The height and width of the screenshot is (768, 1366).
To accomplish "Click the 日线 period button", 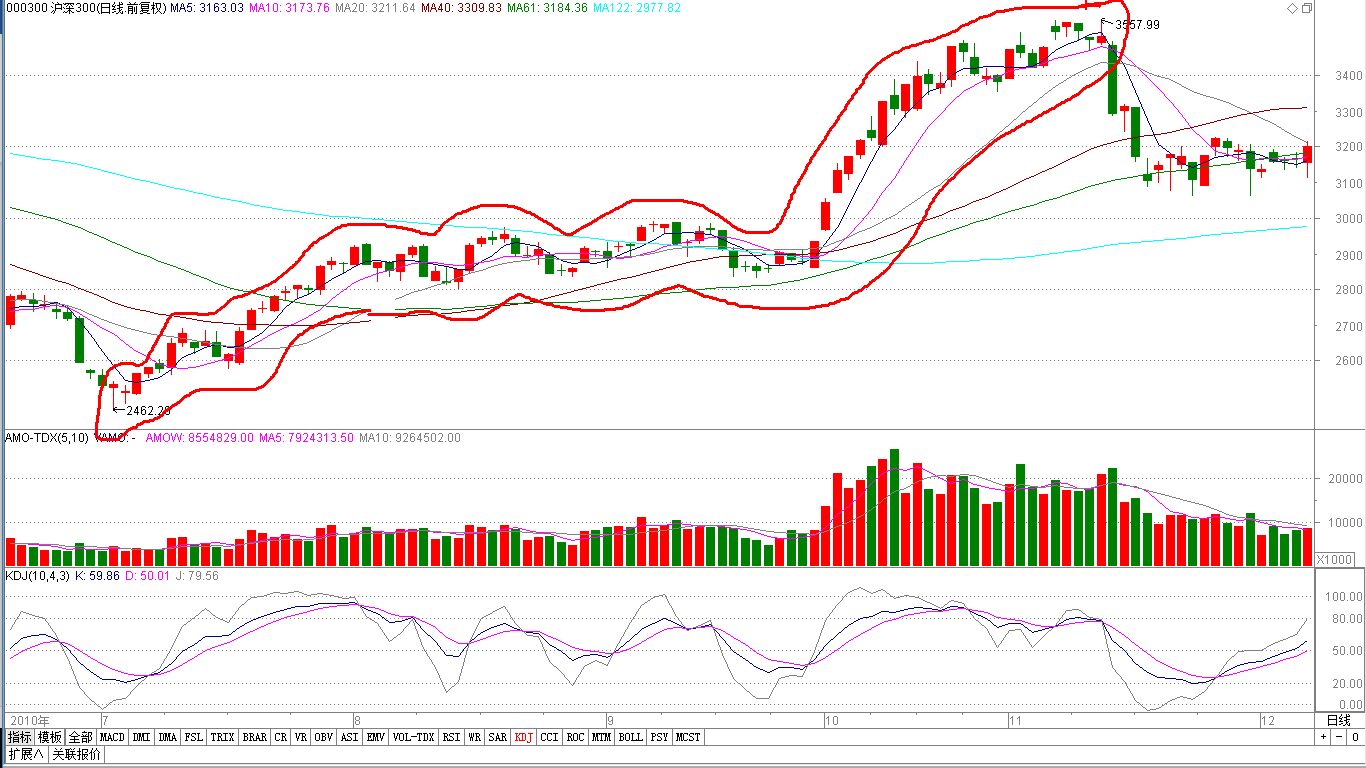I will pyautogui.click(x=1339, y=720).
